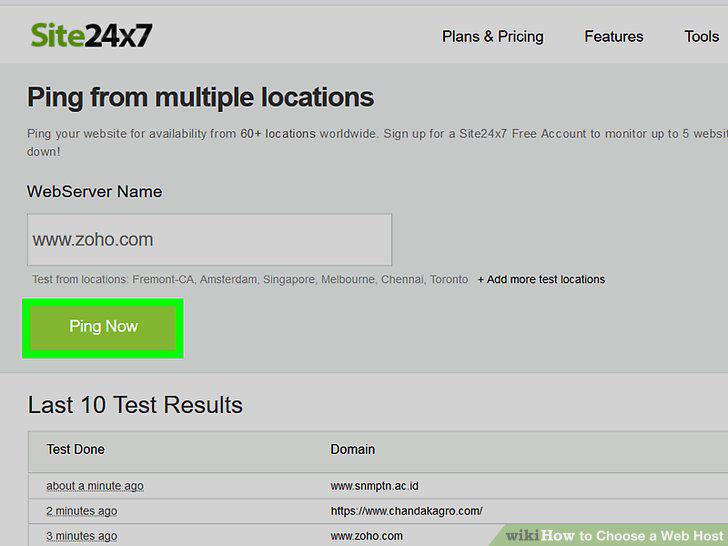Viewport: 728px width, 546px height.
Task: Click the 'Last 10 Test Results' heading
Action: [135, 405]
